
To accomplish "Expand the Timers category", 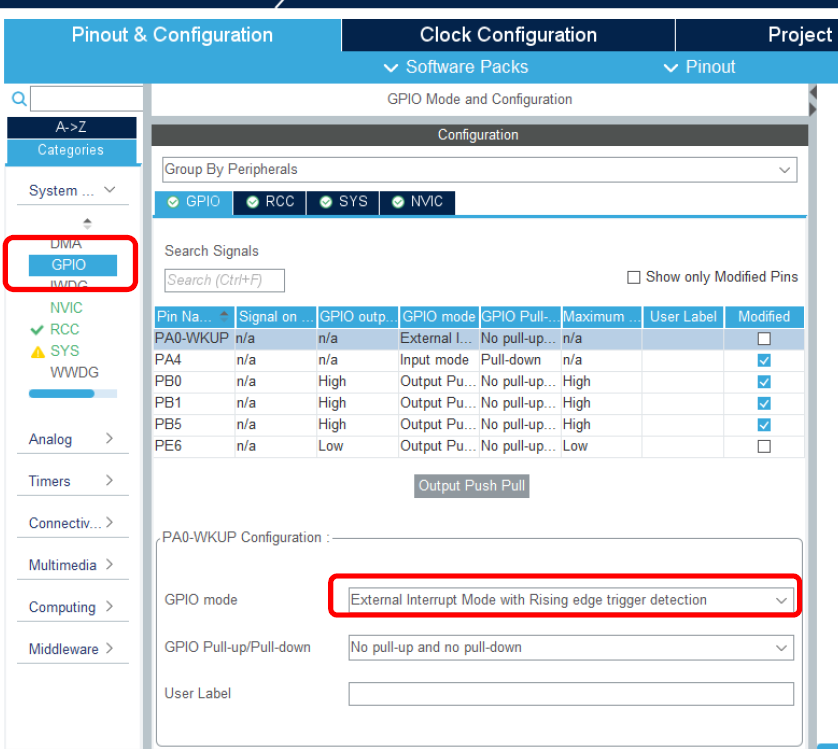I will click(x=71, y=481).
